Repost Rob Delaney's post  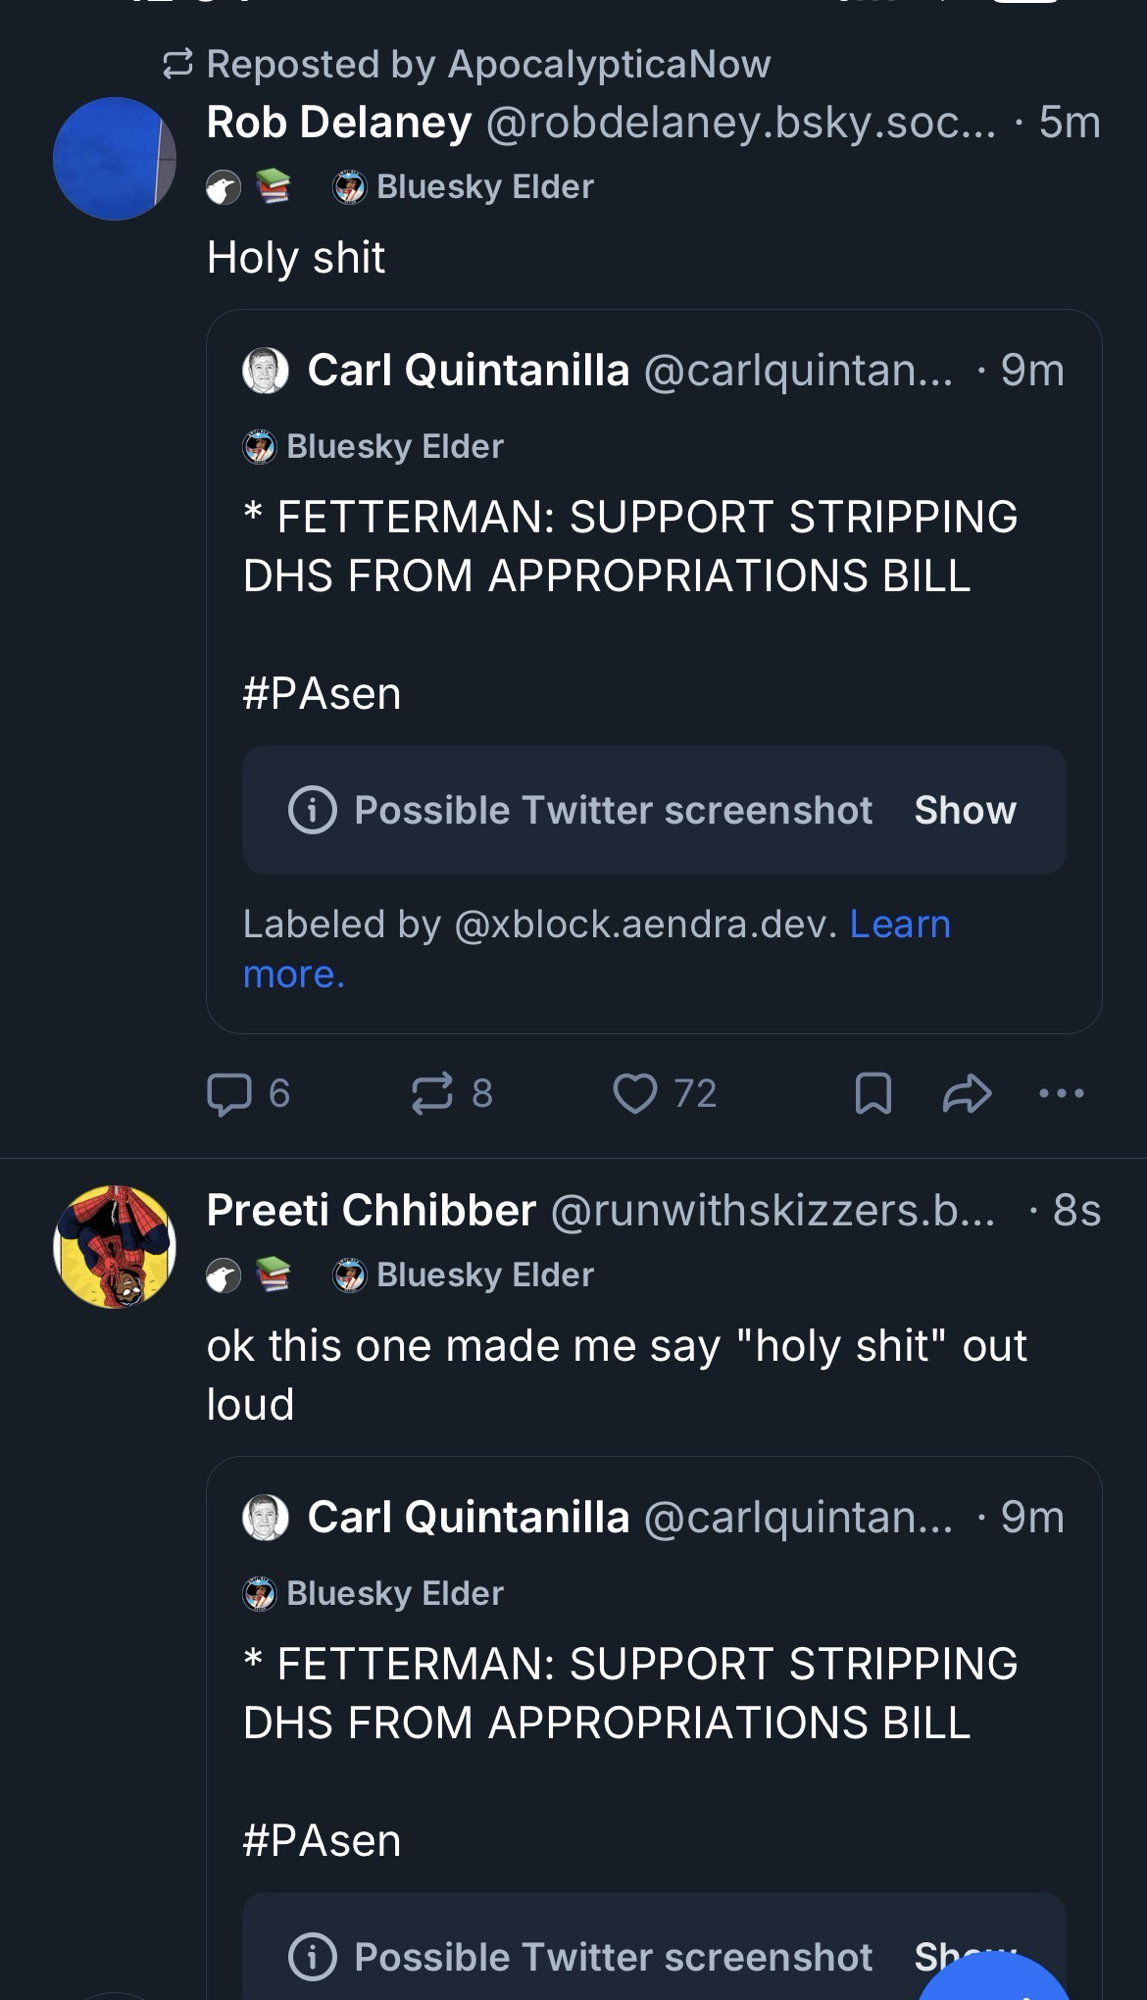[x=433, y=1093]
